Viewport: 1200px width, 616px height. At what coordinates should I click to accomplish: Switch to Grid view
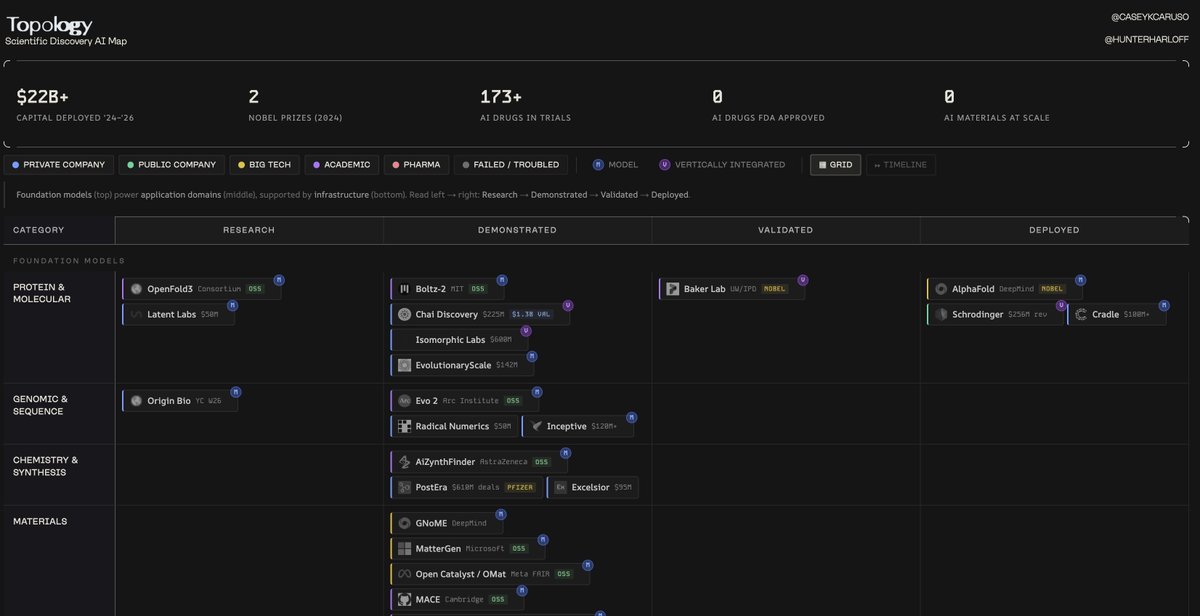pos(835,165)
